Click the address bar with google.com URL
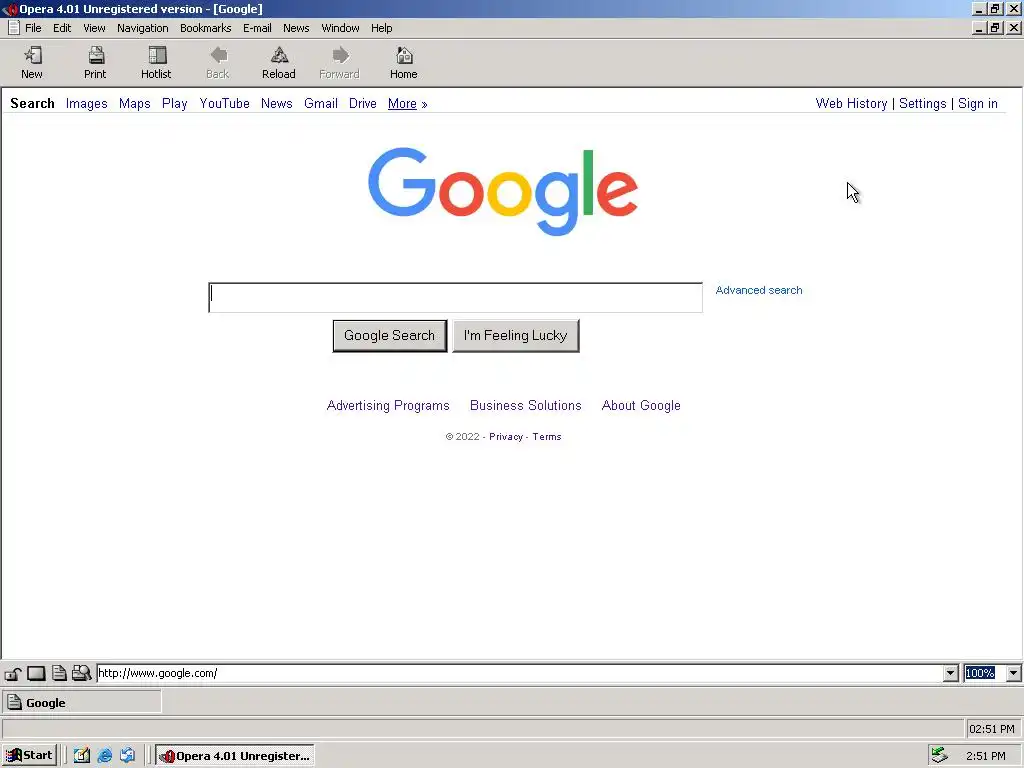 coord(520,673)
